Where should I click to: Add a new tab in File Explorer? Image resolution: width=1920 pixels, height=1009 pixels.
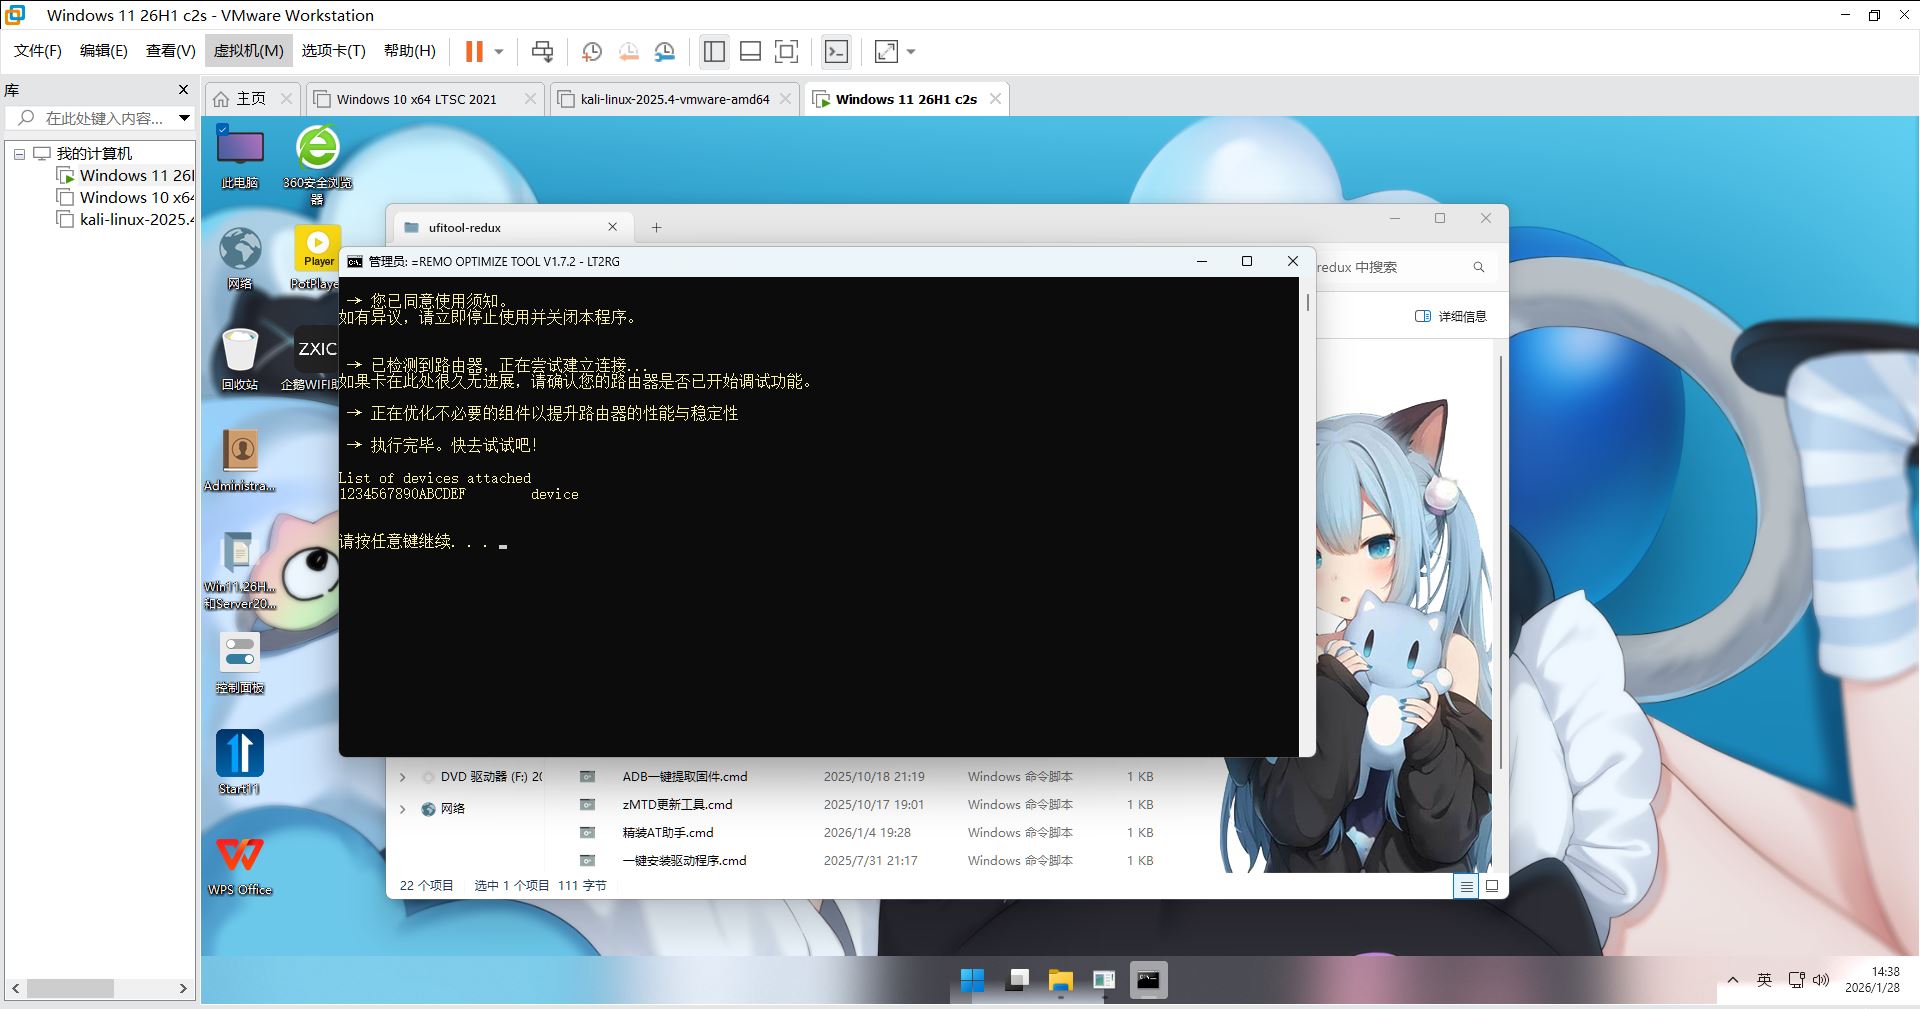[656, 227]
